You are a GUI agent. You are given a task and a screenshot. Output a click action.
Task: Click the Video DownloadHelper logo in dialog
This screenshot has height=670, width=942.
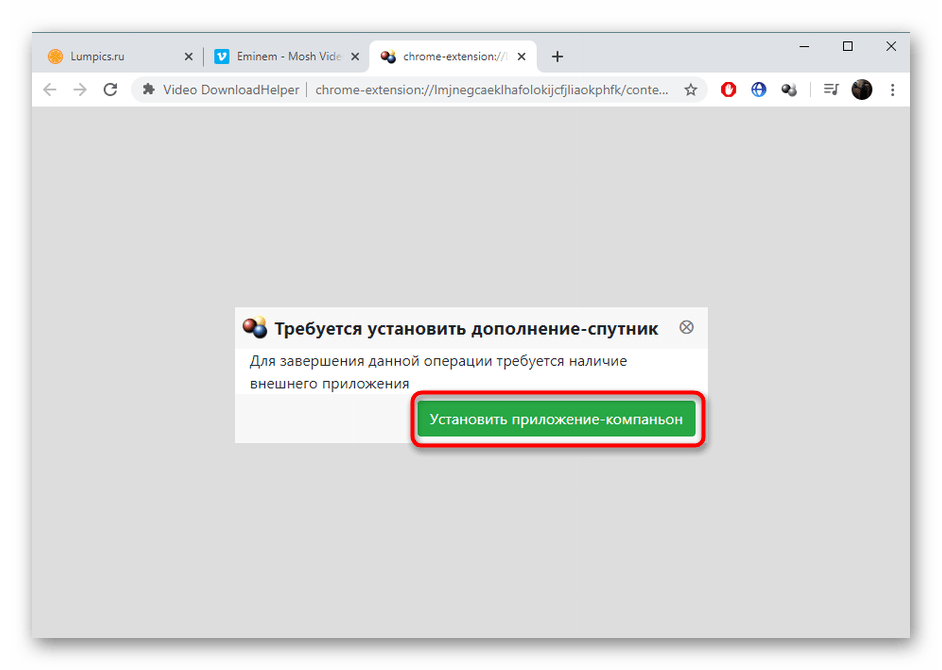pyautogui.click(x=254, y=327)
